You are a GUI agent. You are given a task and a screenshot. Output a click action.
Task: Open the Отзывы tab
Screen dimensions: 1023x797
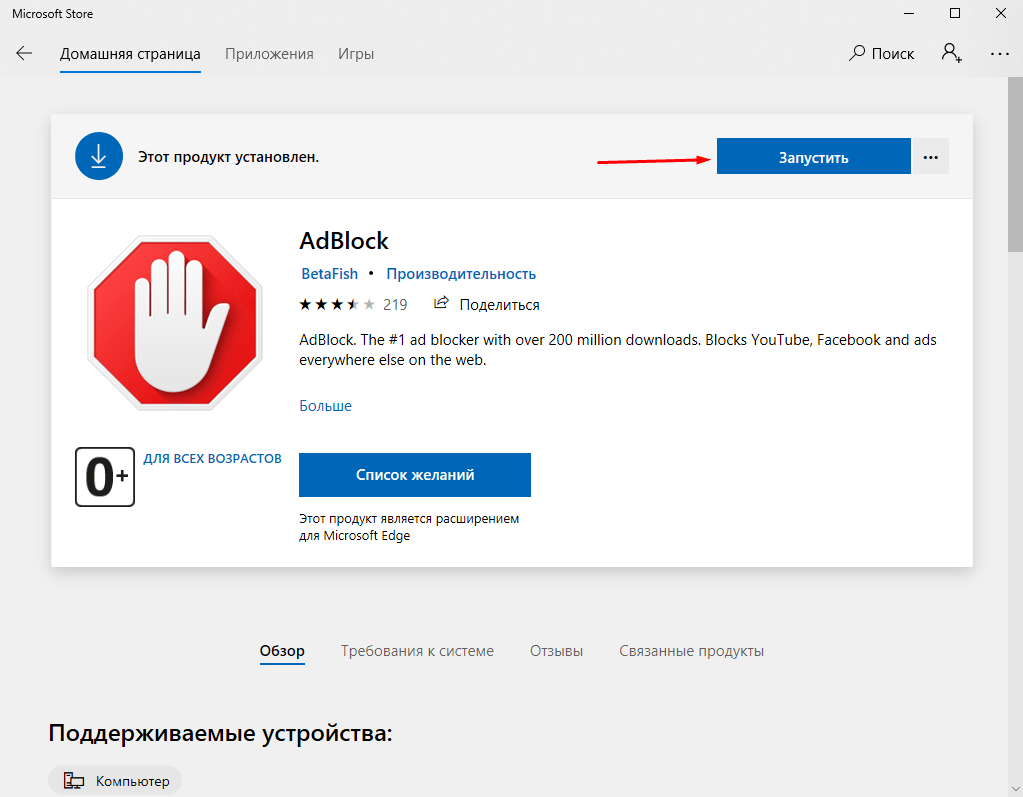tap(557, 651)
